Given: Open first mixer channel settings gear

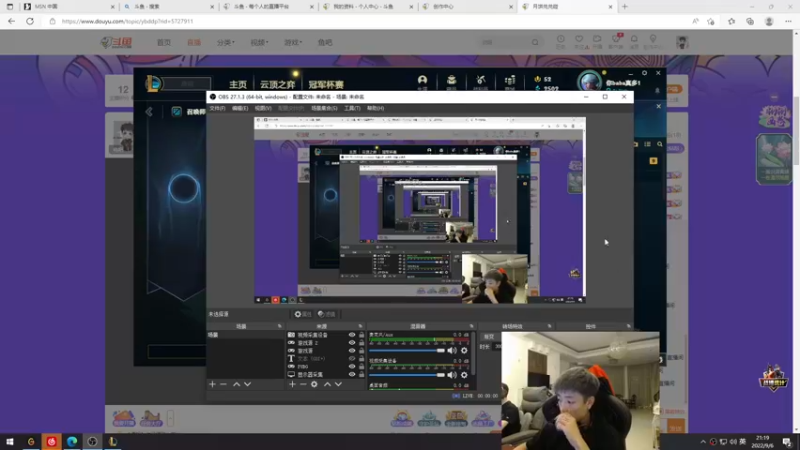Looking at the screenshot, I should point(464,351).
